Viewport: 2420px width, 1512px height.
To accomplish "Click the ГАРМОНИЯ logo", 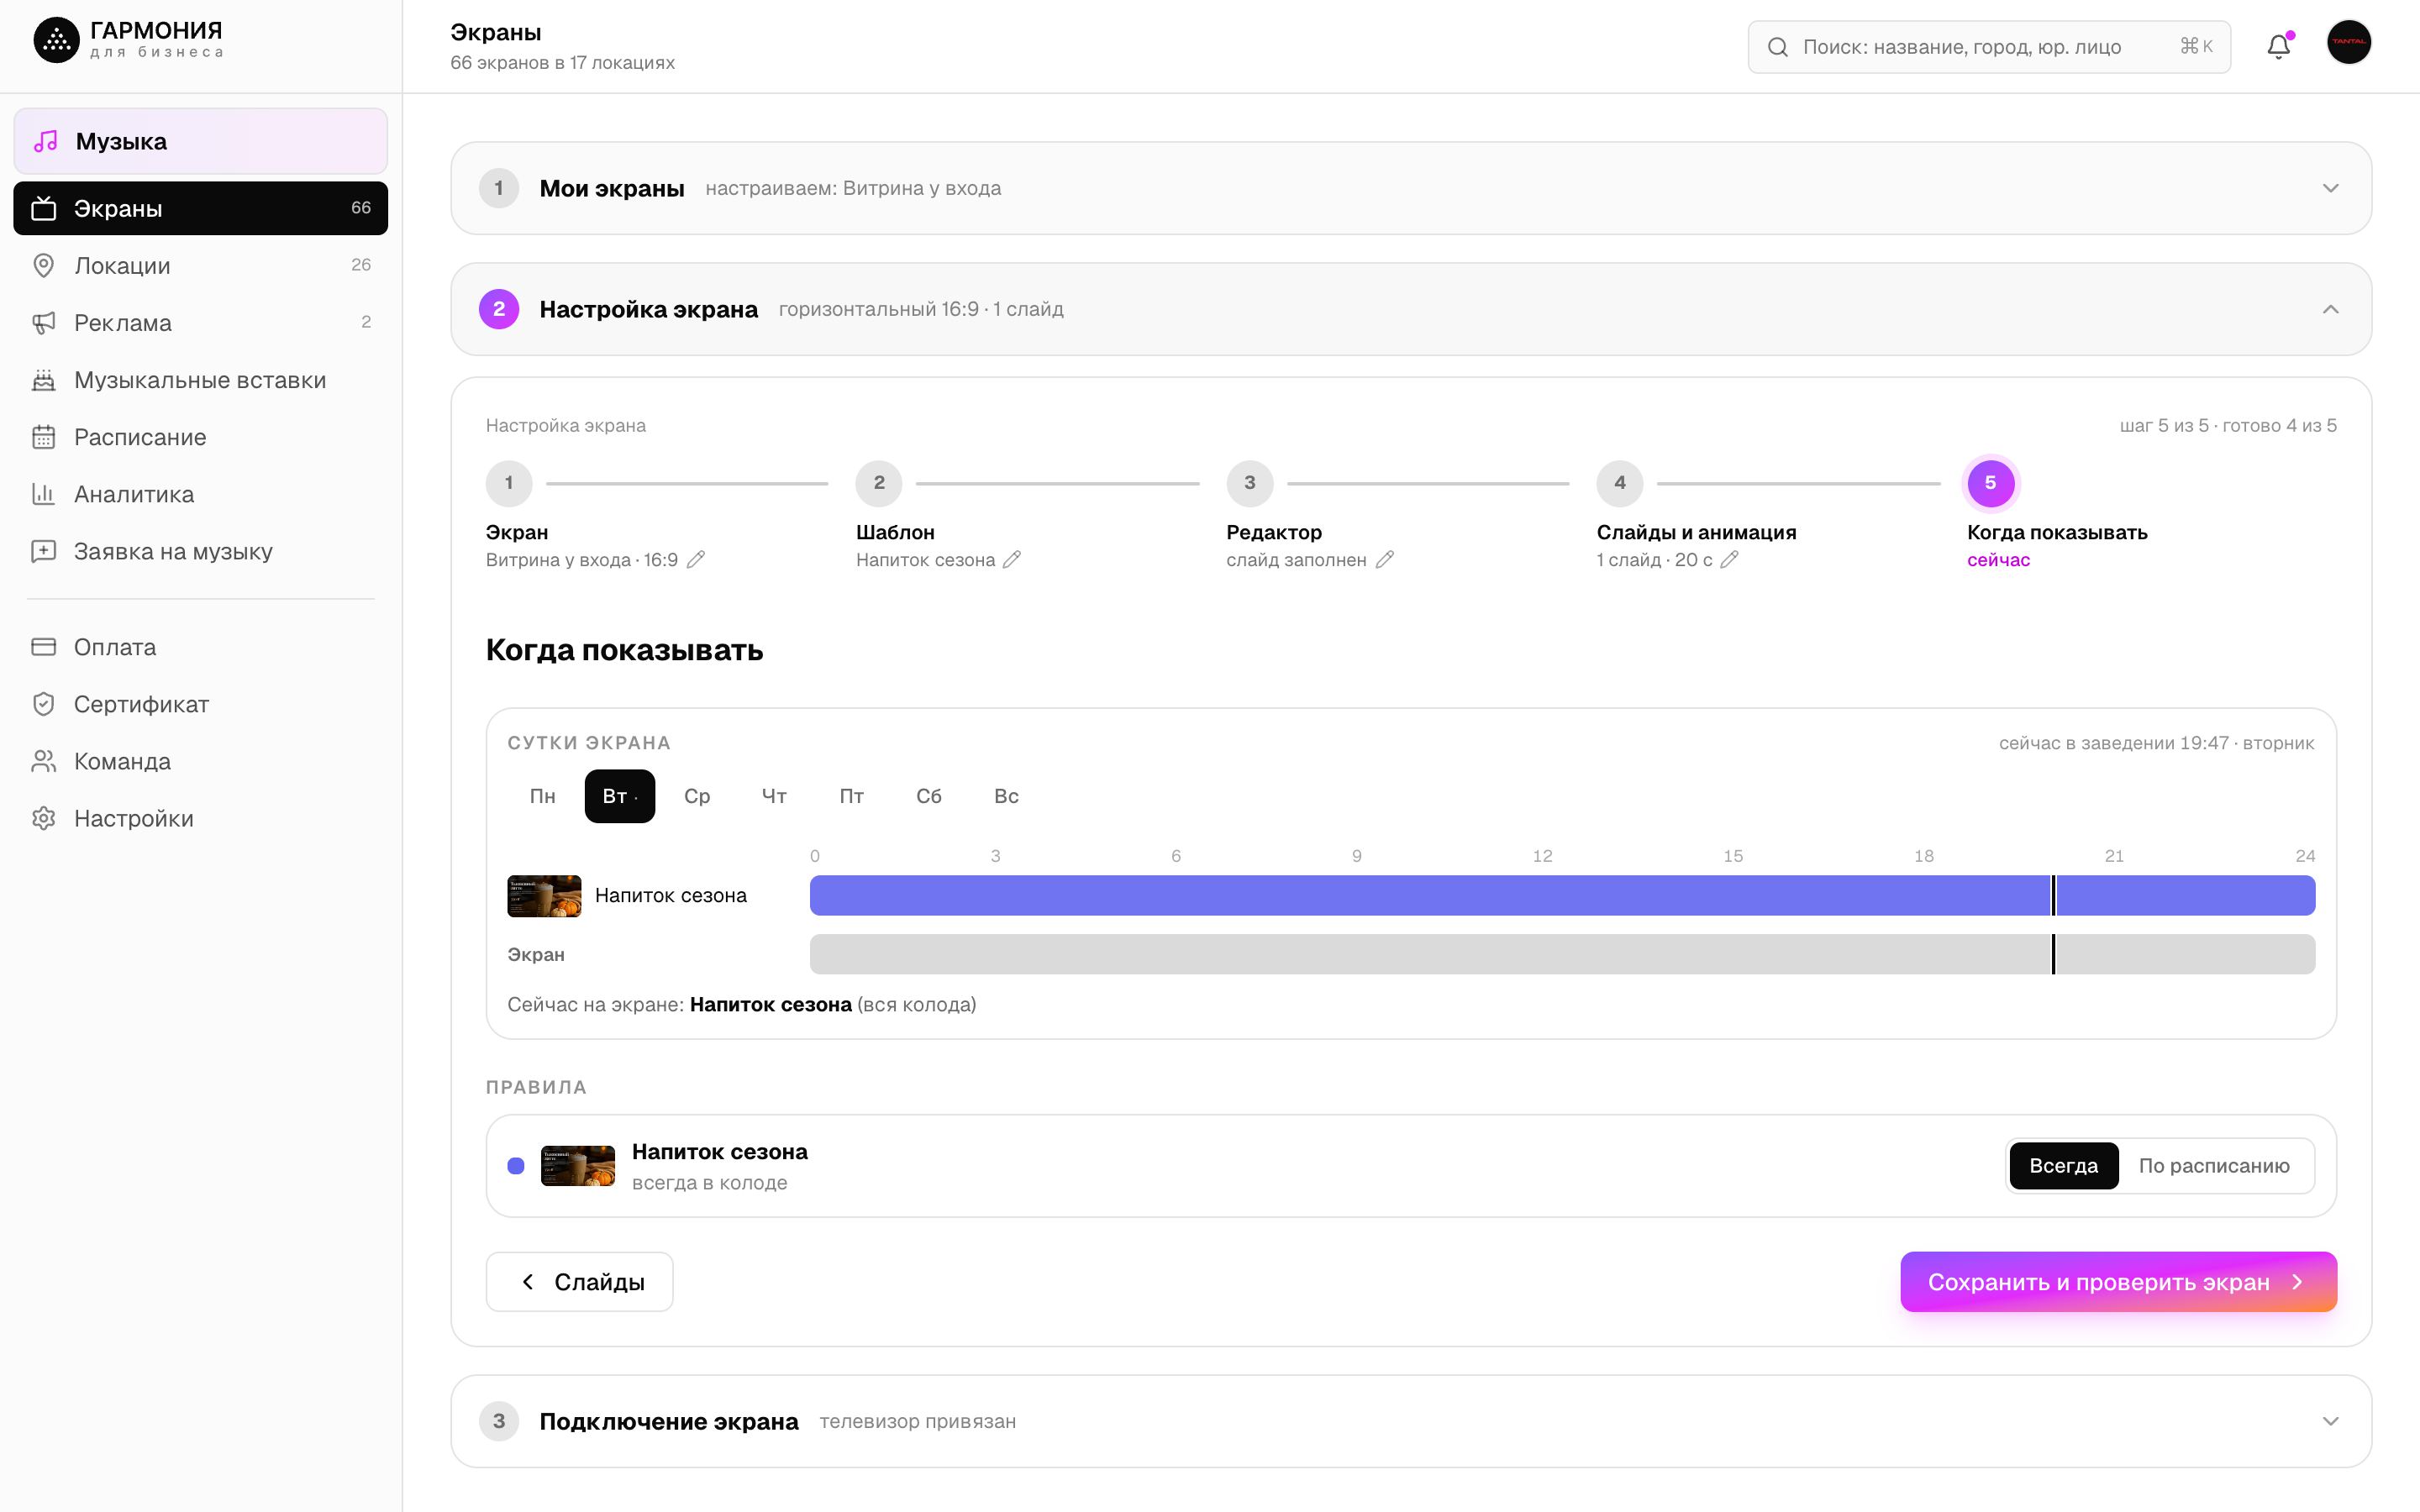I will click(128, 40).
